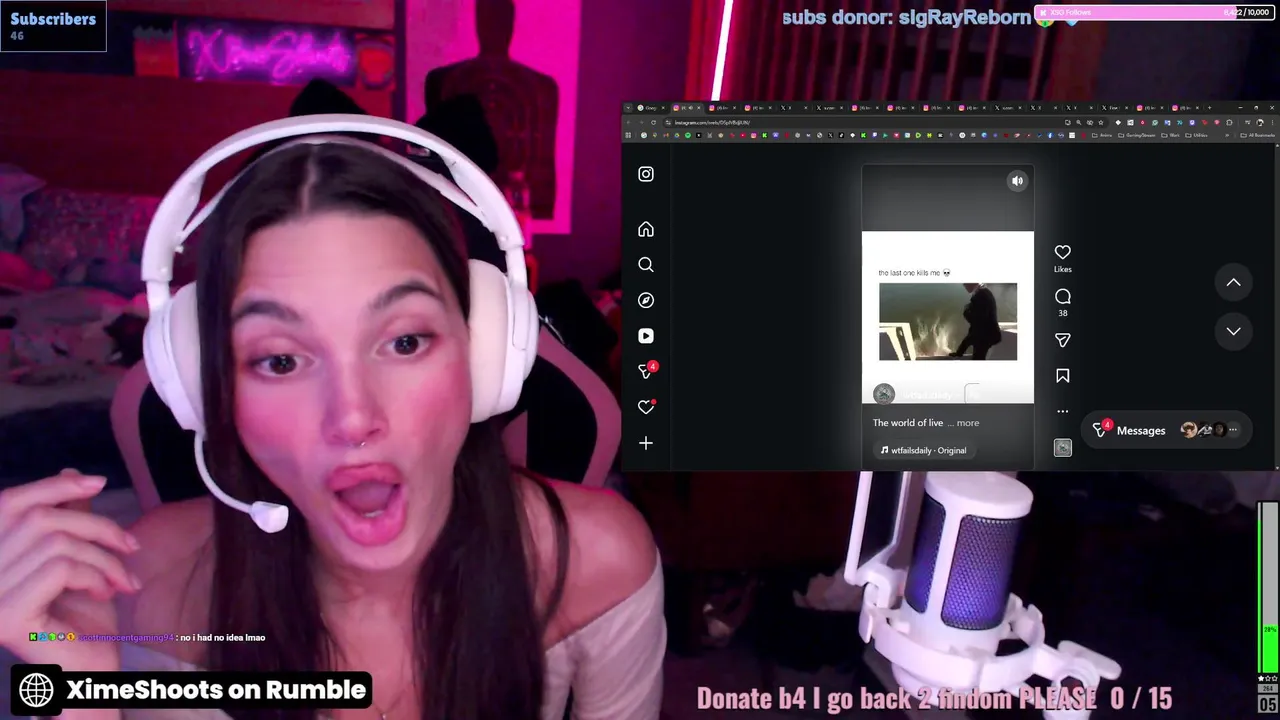Image resolution: width=1280 pixels, height=720 pixels.
Task: Open the Utilities bookmarks folder
Action: coord(1196,135)
